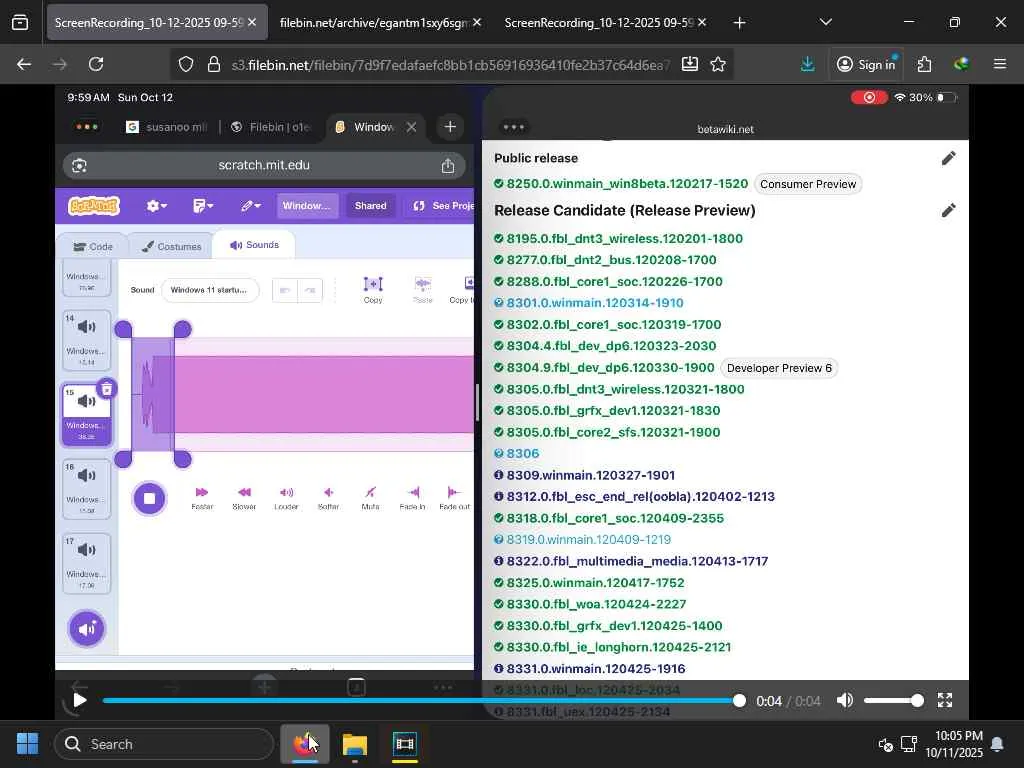Click See Project Page button
1024x768 pixels.
point(441,206)
